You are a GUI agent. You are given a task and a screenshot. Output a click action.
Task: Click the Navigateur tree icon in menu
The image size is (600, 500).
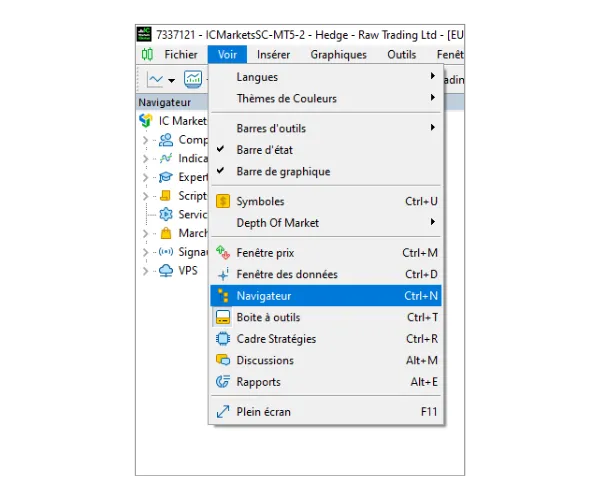click(223, 296)
